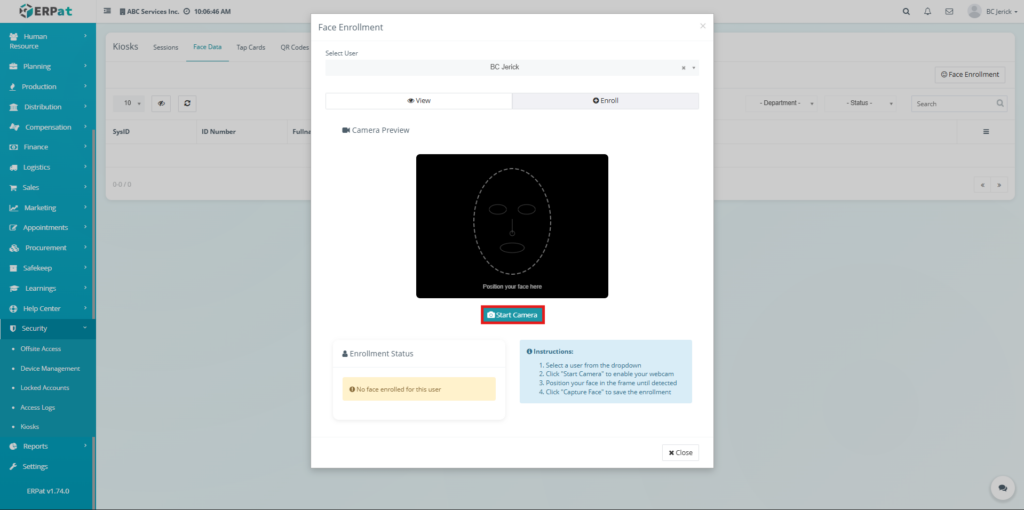Open the Procurement sidebar menu
The height and width of the screenshot is (510, 1024).
[48, 247]
